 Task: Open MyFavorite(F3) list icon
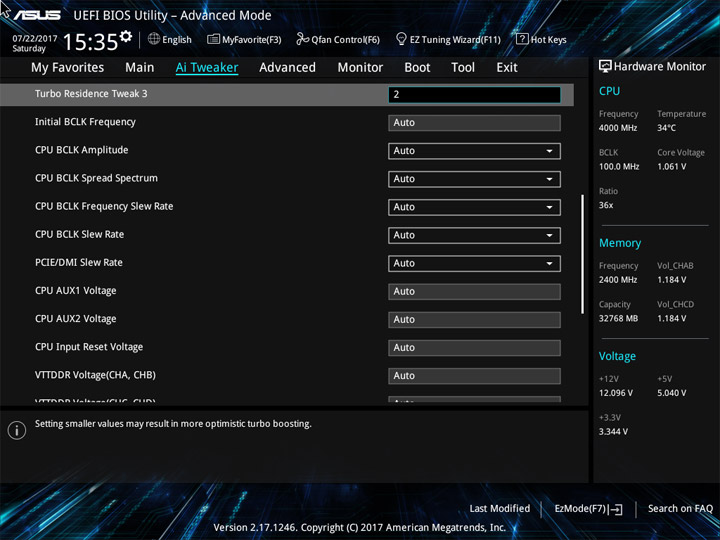pos(213,39)
